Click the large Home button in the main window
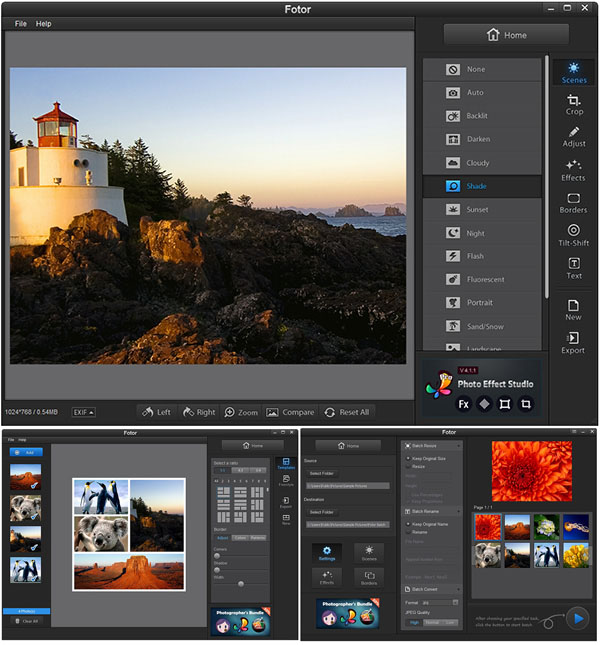This screenshot has width=600, height=645. pos(506,35)
